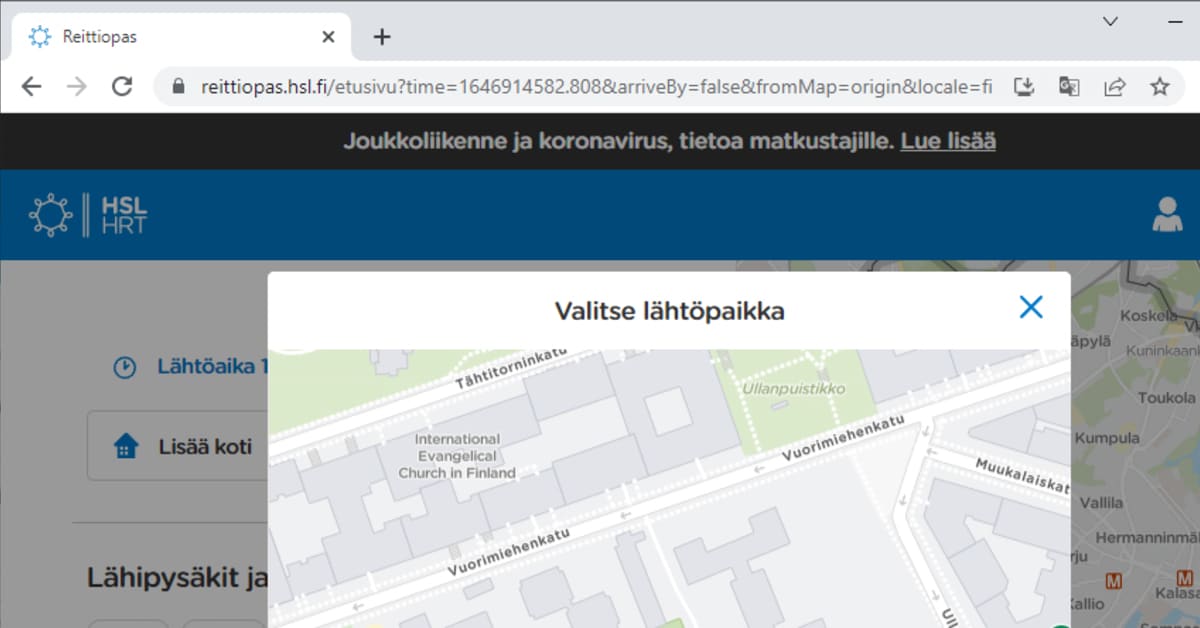Image resolution: width=1200 pixels, height=628 pixels.
Task: Open the browser window chevron at top right
Action: (x=1110, y=22)
